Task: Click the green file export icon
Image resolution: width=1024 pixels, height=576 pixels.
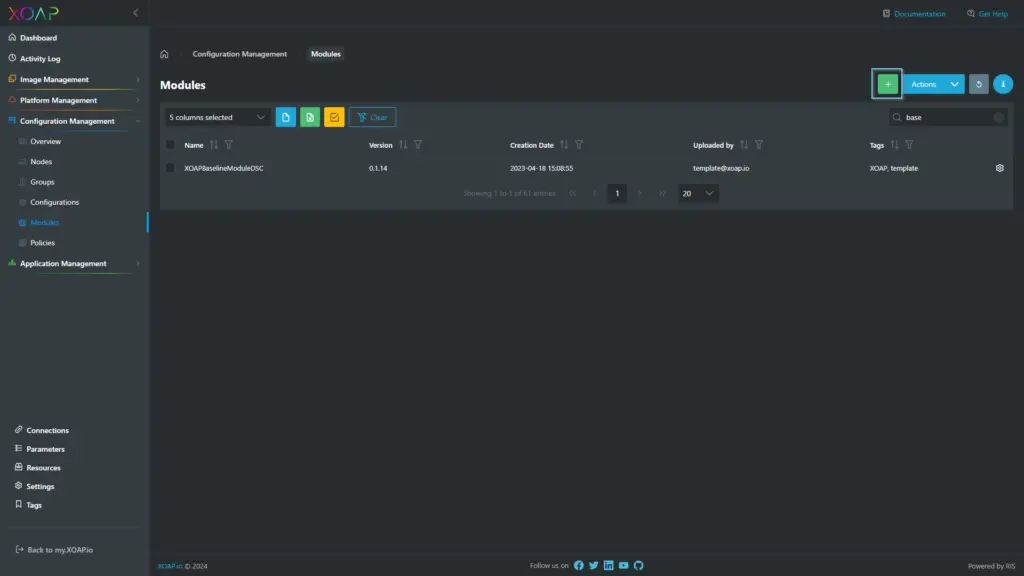Action: (310, 118)
